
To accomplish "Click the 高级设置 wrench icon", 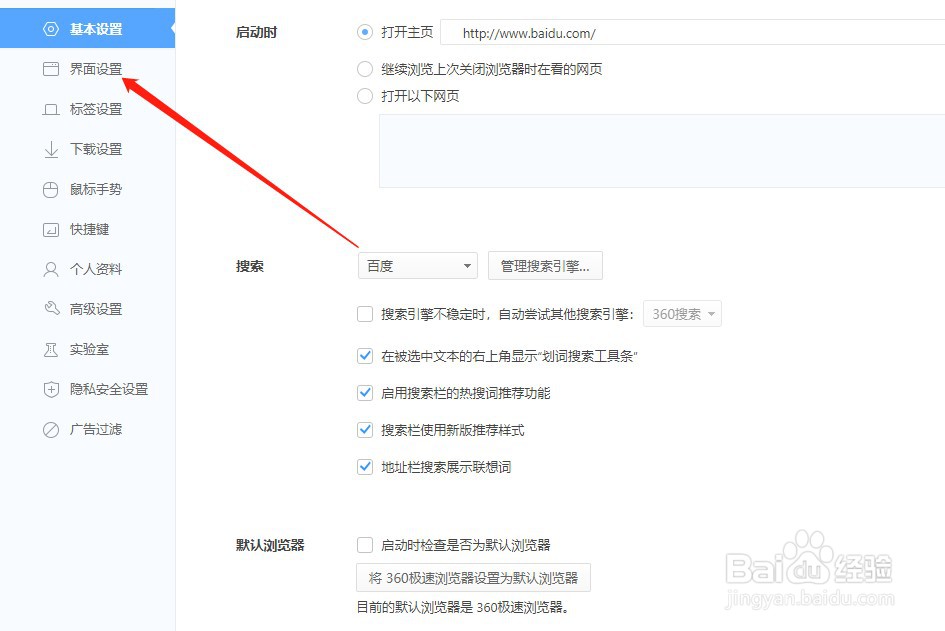I will pos(51,309).
